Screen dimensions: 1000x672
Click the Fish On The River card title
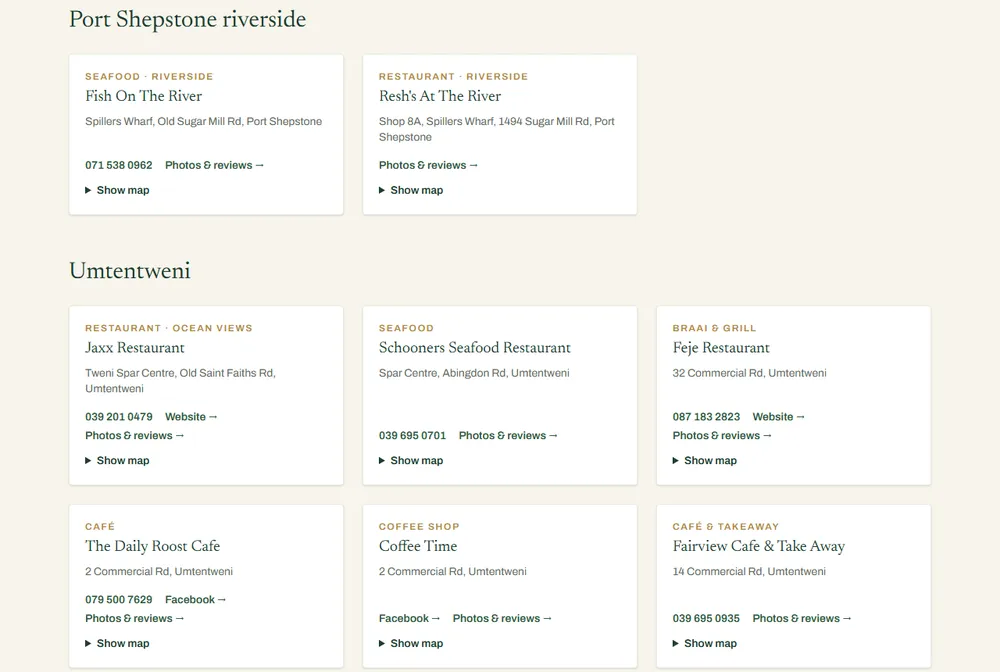143,96
